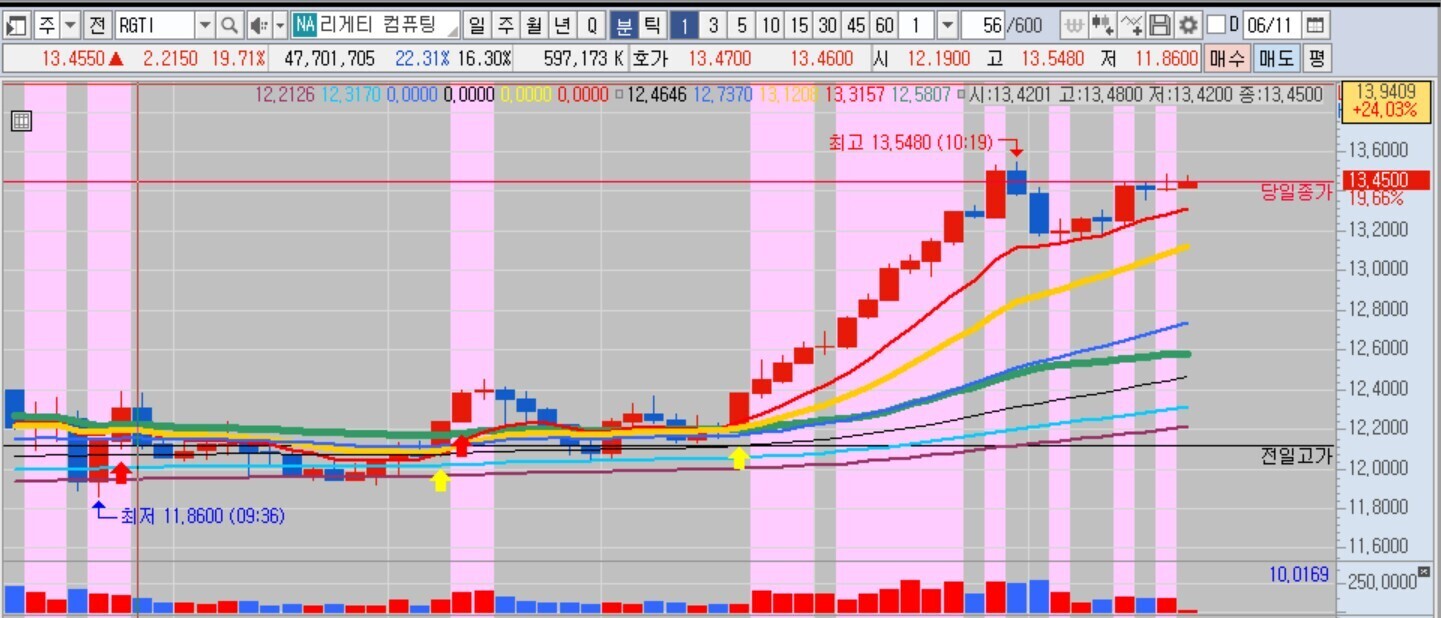The image size is (1441, 618).
Task: Select the 10-minute interval button
Action: click(770, 24)
